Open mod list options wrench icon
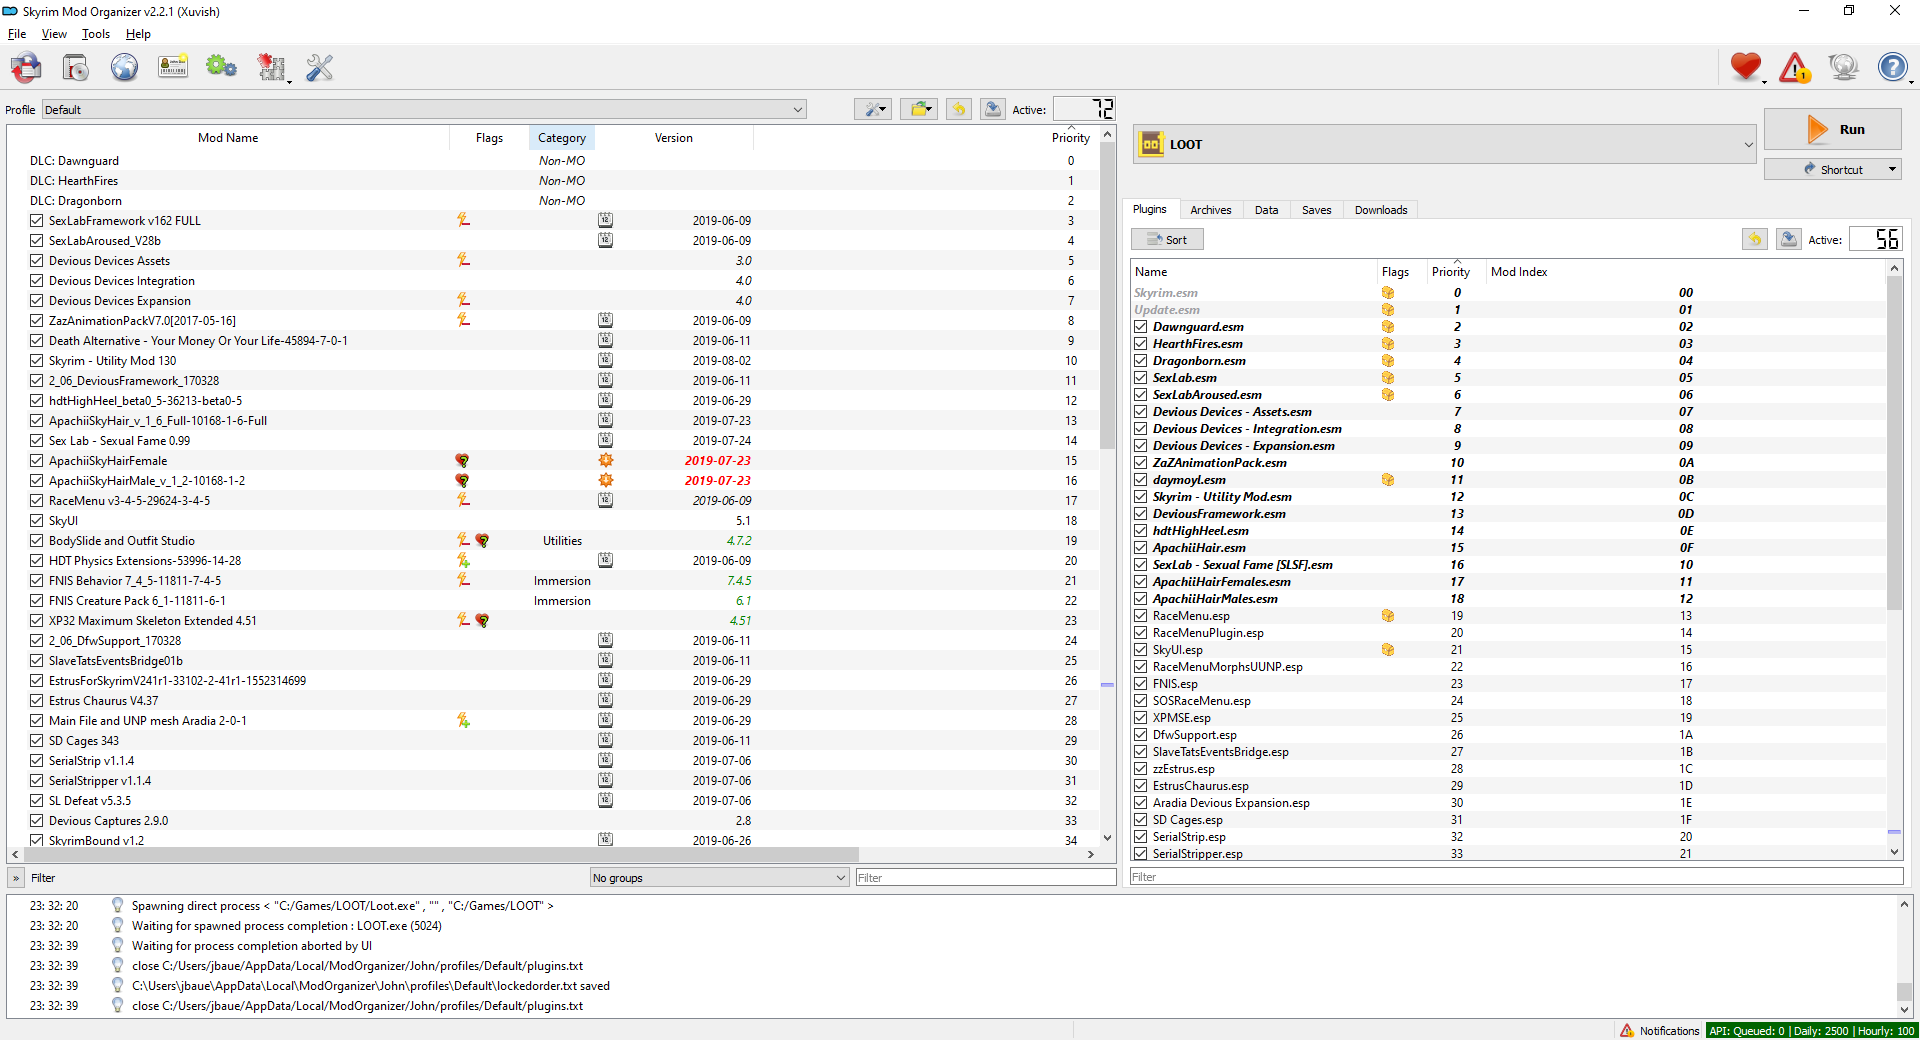1920x1040 pixels. point(873,109)
